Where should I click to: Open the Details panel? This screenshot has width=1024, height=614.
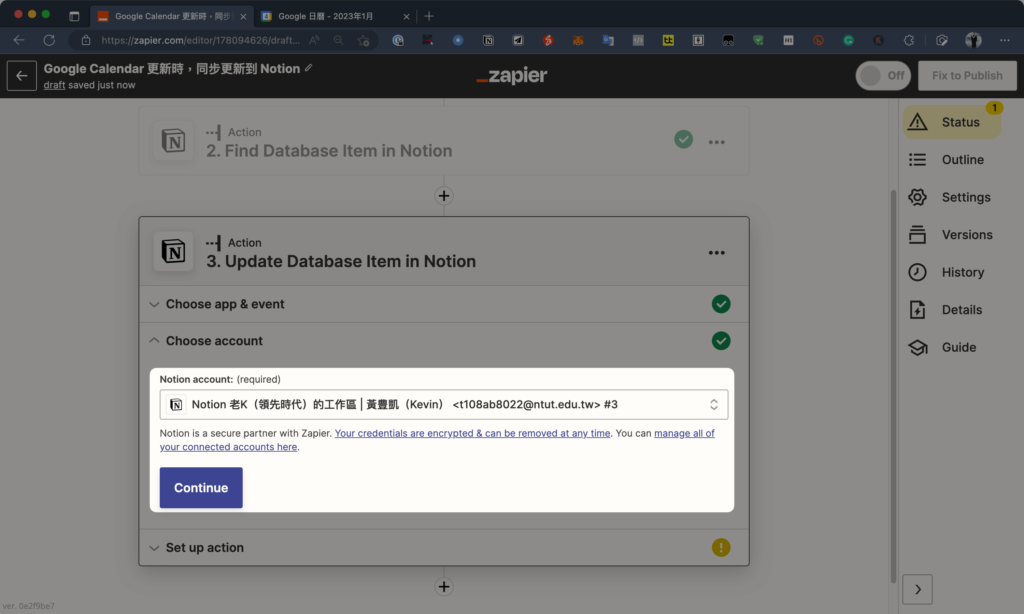(952, 310)
